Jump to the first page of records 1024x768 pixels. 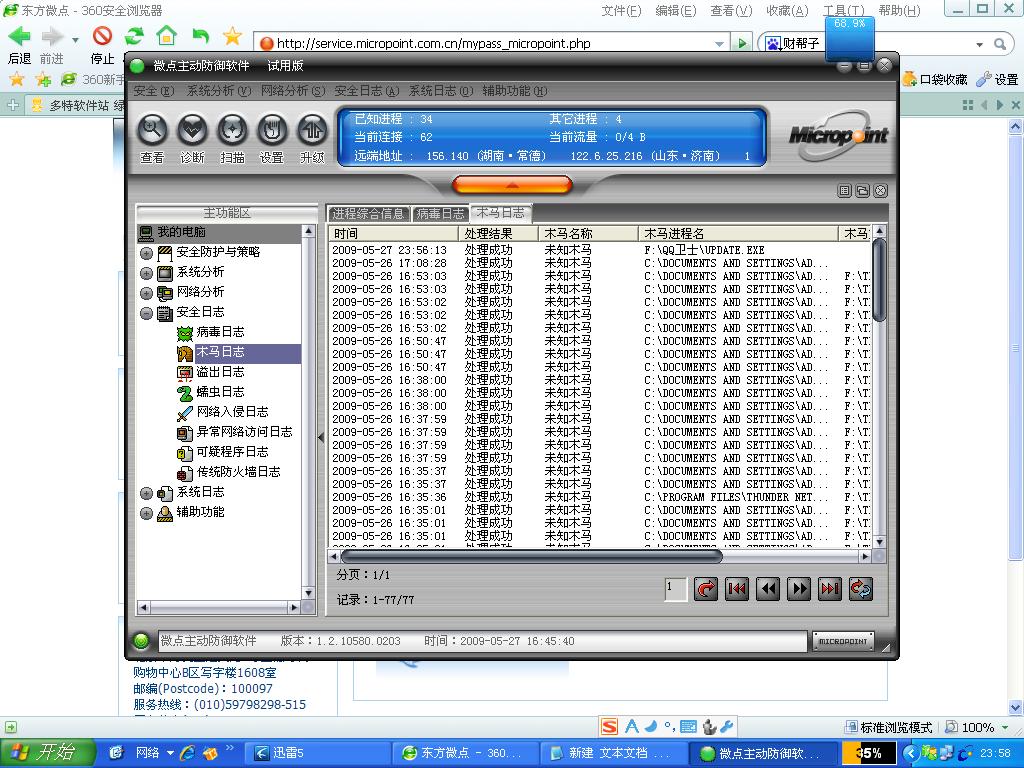[x=737, y=589]
